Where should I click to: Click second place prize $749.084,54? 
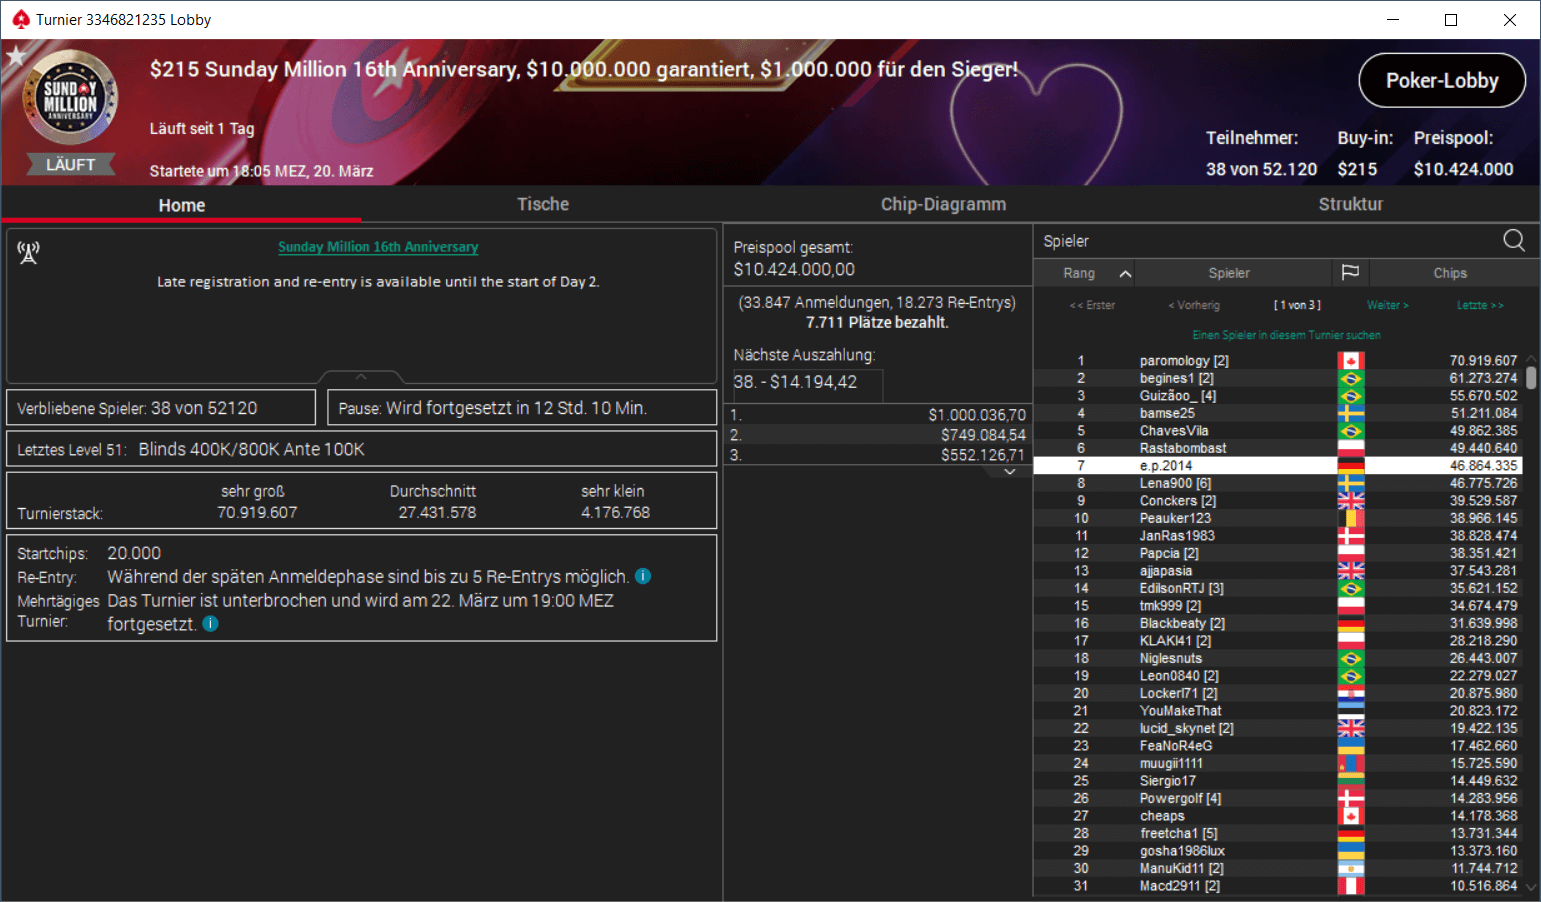(983, 435)
